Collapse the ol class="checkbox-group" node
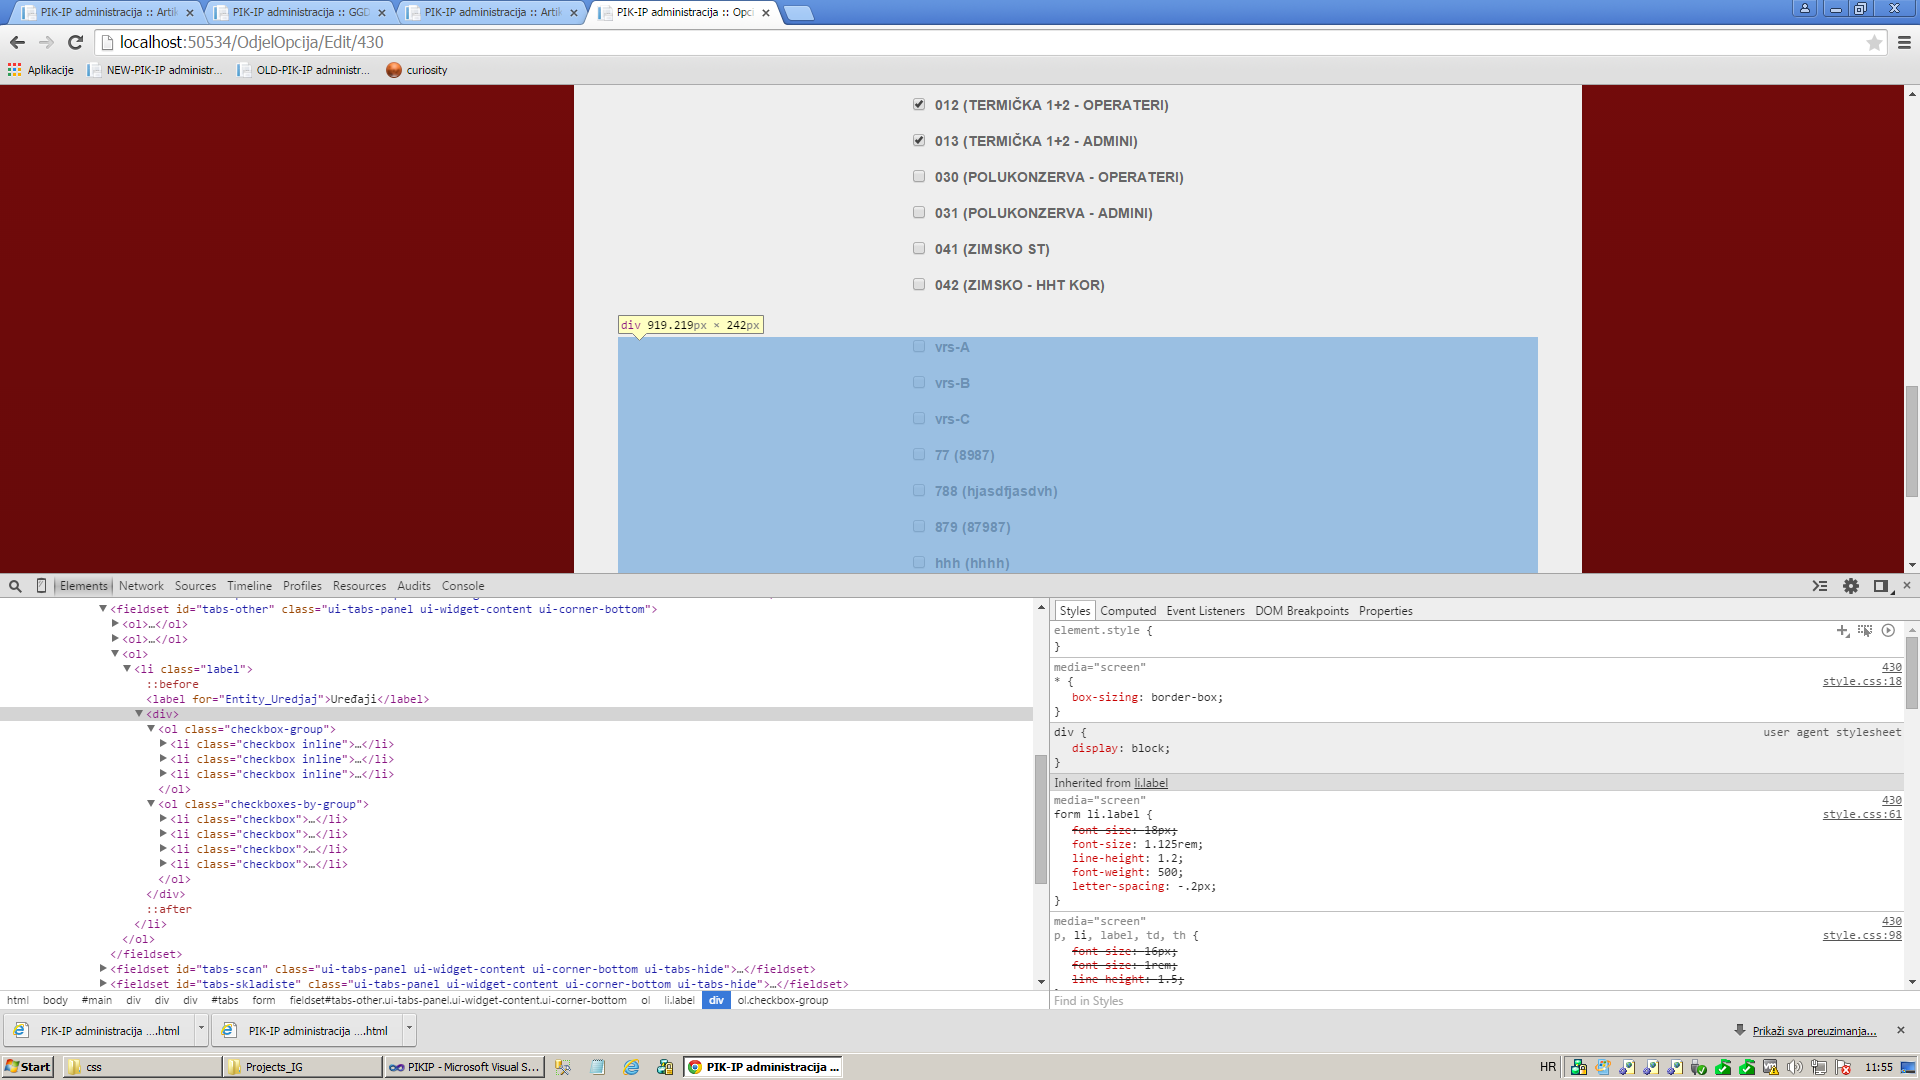The image size is (1920, 1080). pos(151,728)
